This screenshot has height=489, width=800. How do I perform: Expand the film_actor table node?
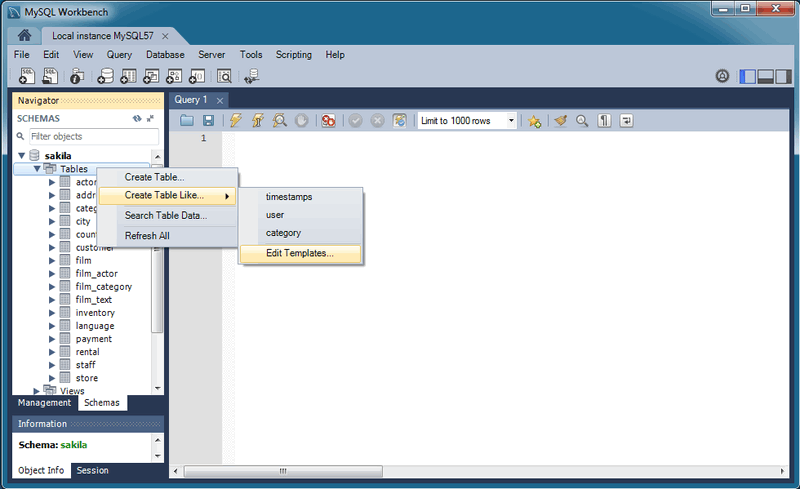pyautogui.click(x=52, y=274)
